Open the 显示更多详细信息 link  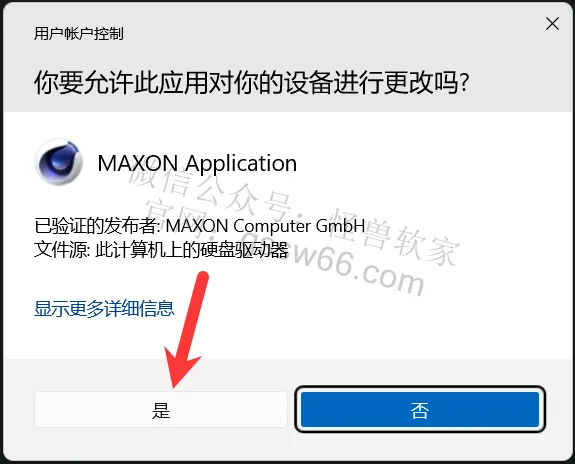[104, 308]
